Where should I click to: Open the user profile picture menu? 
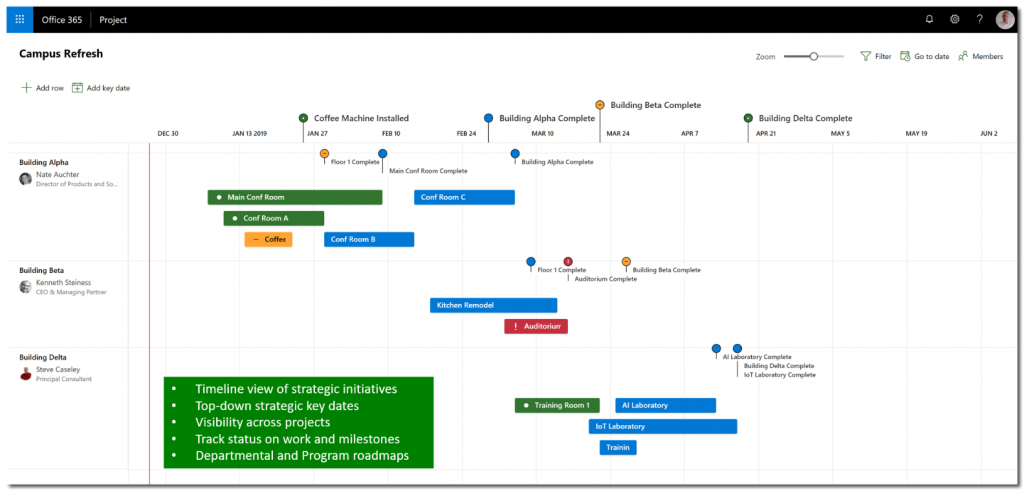[1005, 20]
